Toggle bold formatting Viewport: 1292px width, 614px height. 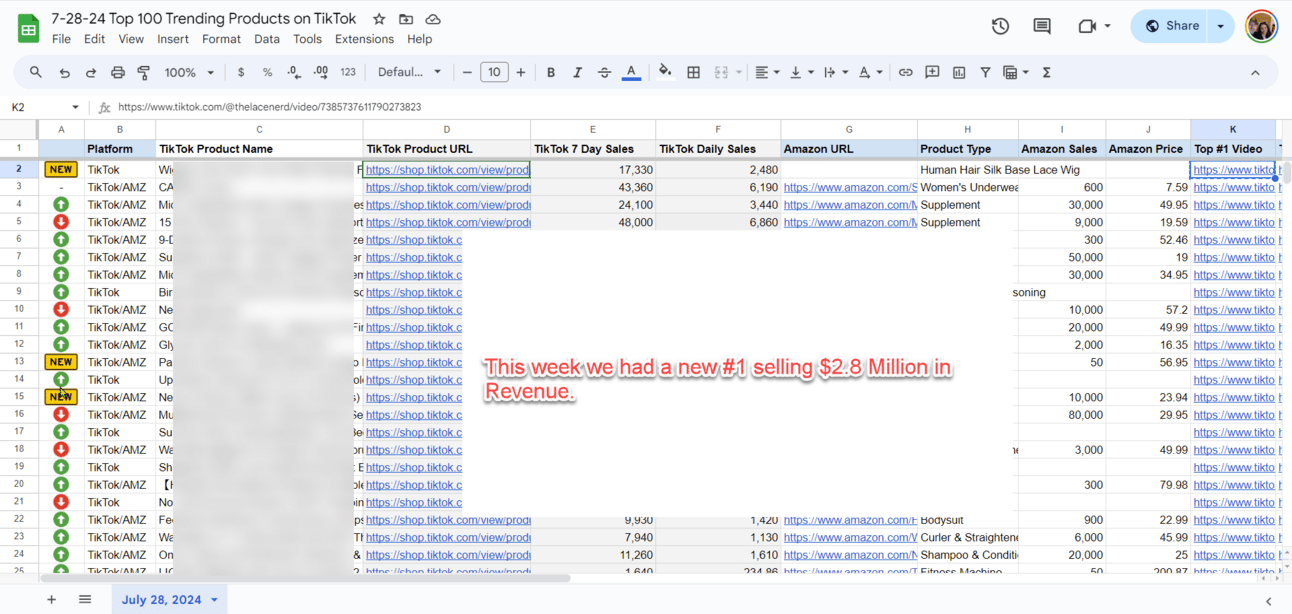[551, 72]
